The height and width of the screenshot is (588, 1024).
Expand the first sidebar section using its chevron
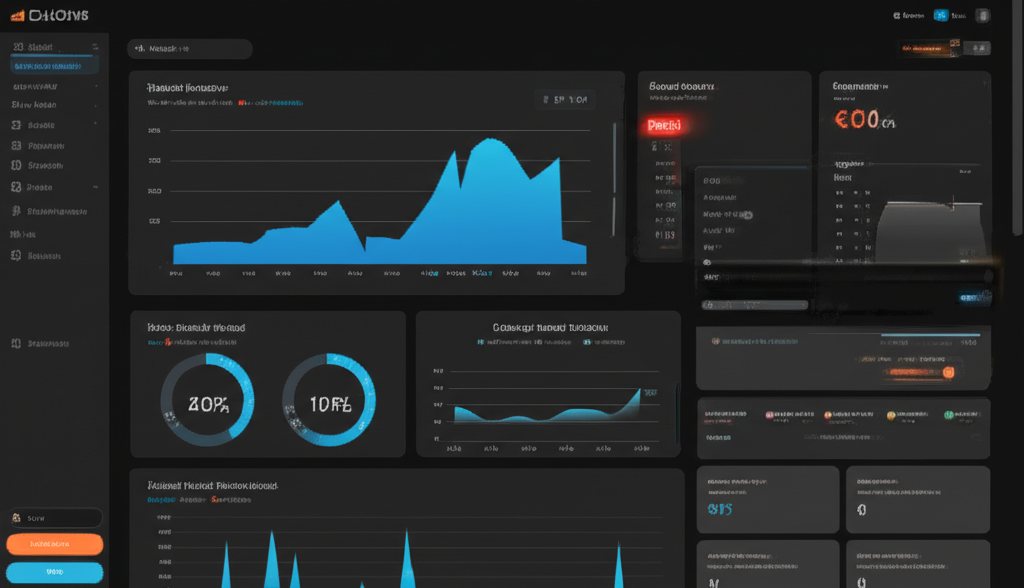click(95, 47)
